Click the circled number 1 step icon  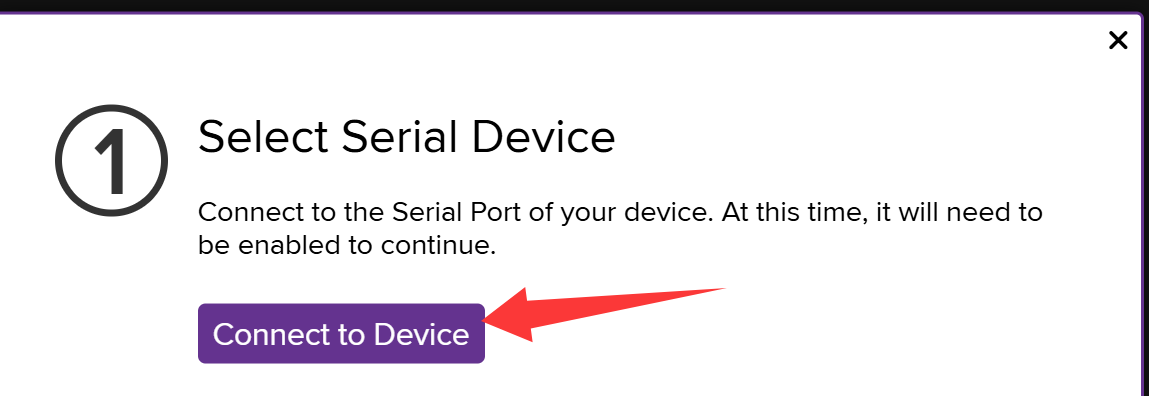(111, 161)
